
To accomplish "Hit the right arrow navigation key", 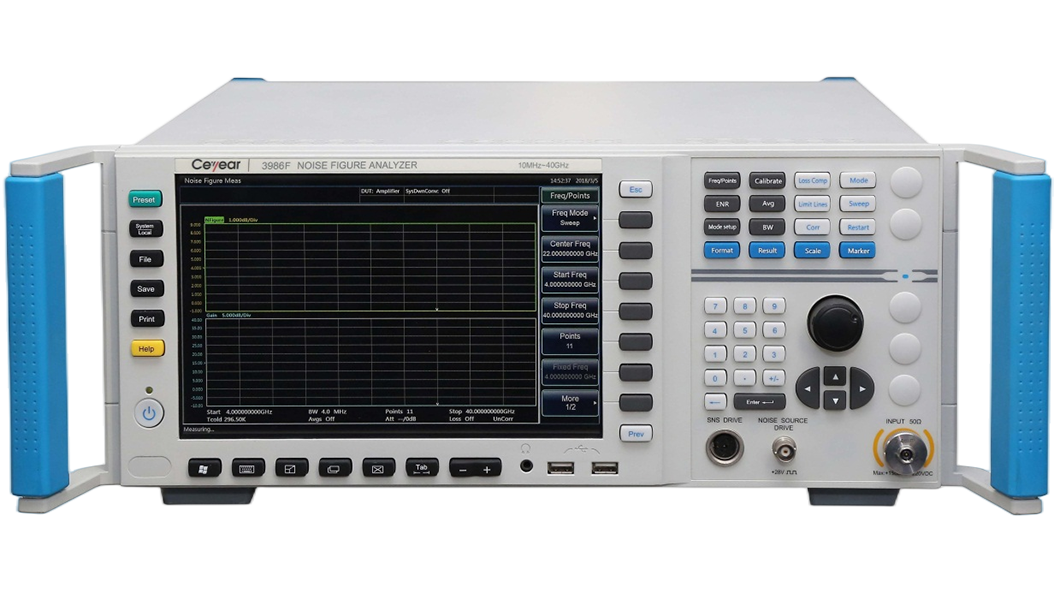I will [x=861, y=388].
